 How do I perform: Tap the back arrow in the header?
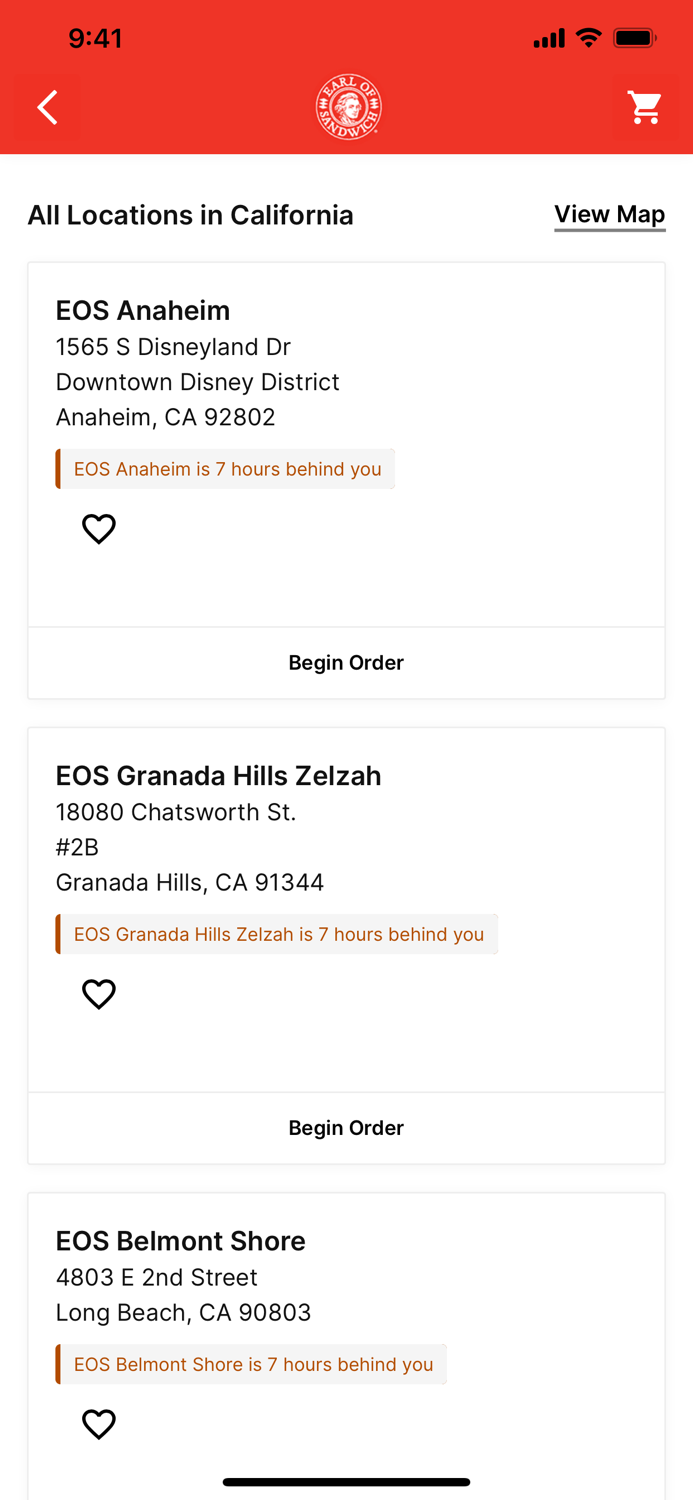pos(47,107)
